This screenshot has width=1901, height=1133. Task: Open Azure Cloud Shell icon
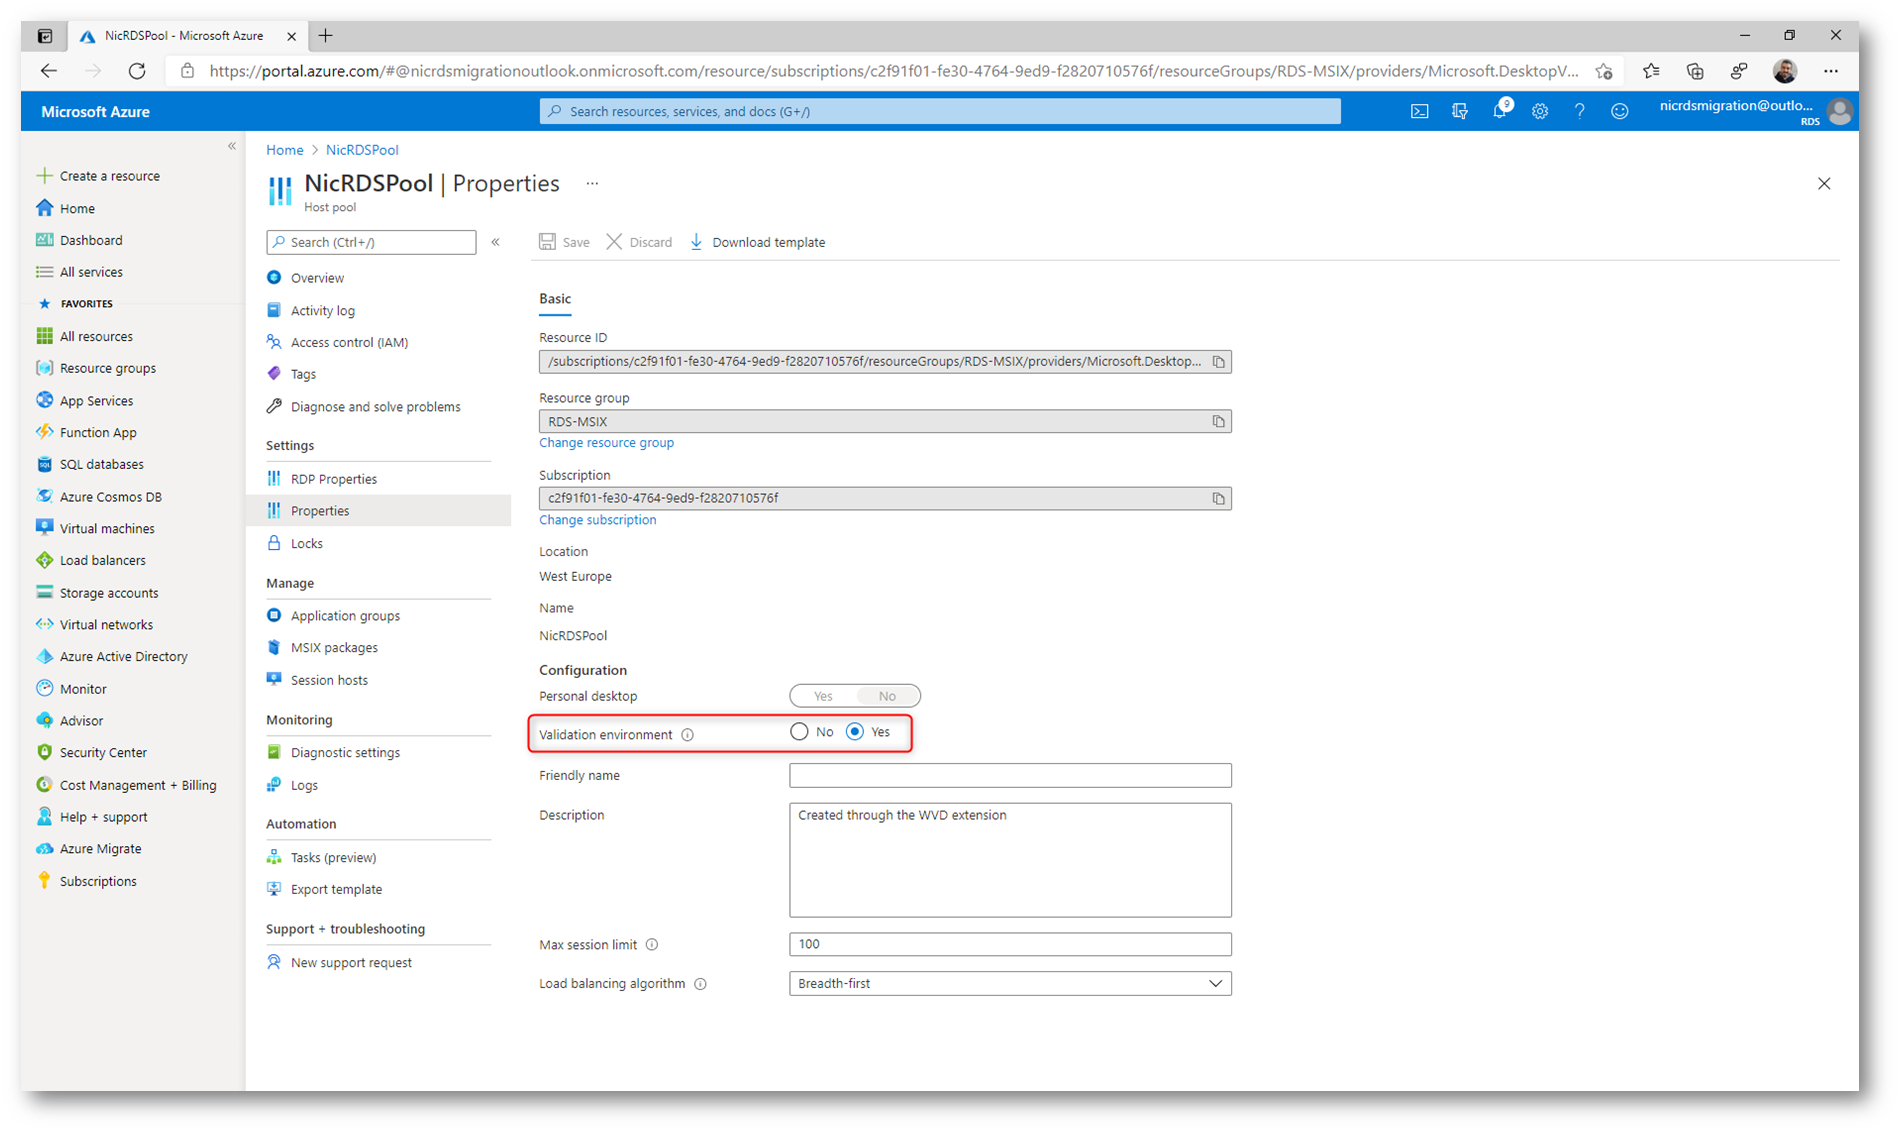(x=1419, y=112)
